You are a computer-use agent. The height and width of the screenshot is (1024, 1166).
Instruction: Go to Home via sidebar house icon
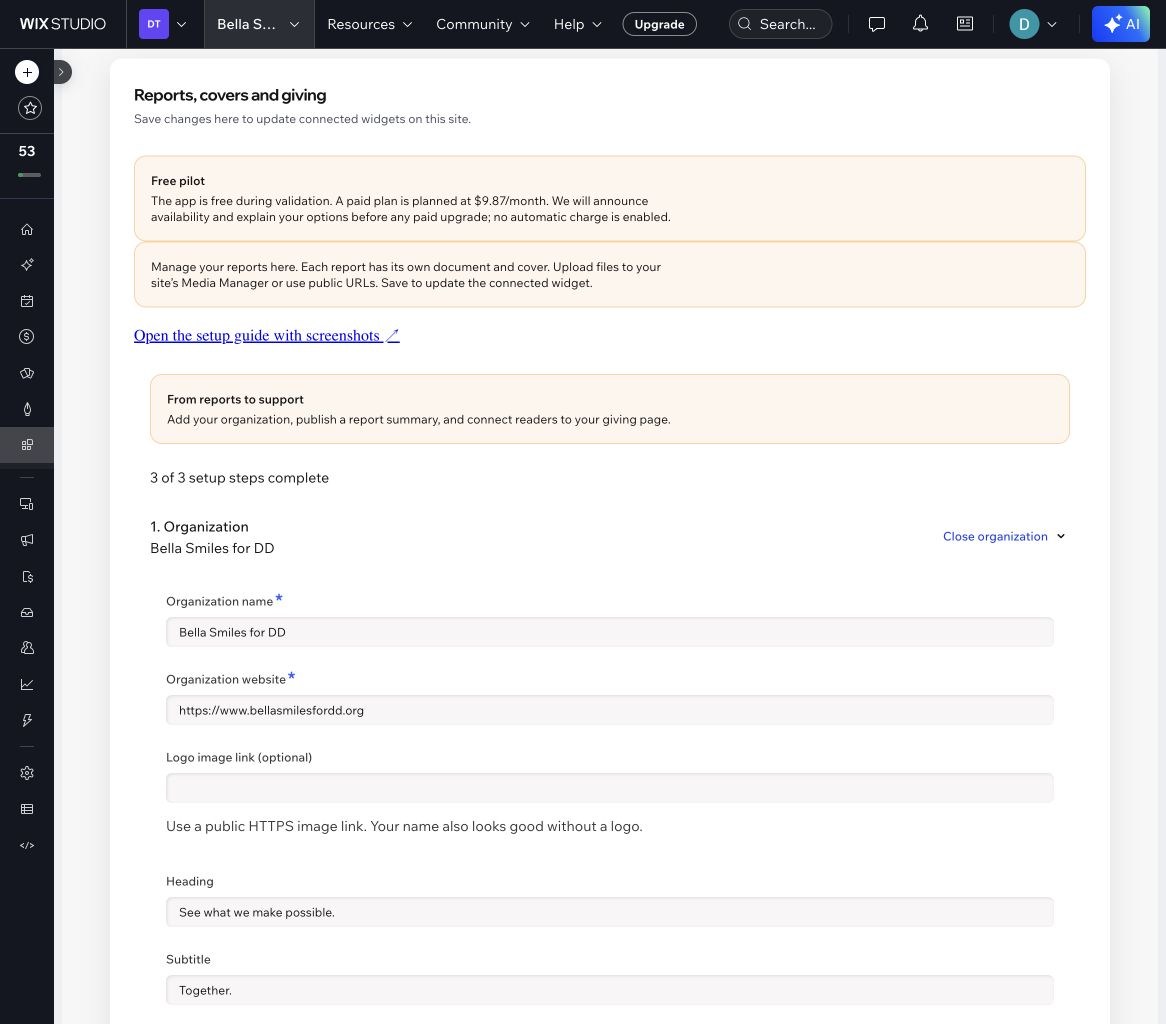[27, 229]
